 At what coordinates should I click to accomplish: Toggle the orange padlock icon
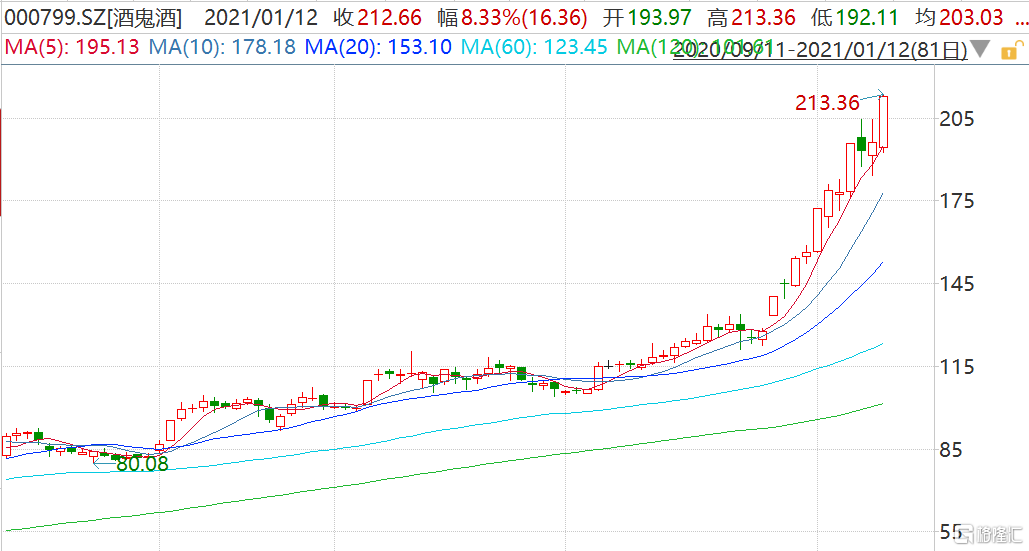tap(1011, 50)
